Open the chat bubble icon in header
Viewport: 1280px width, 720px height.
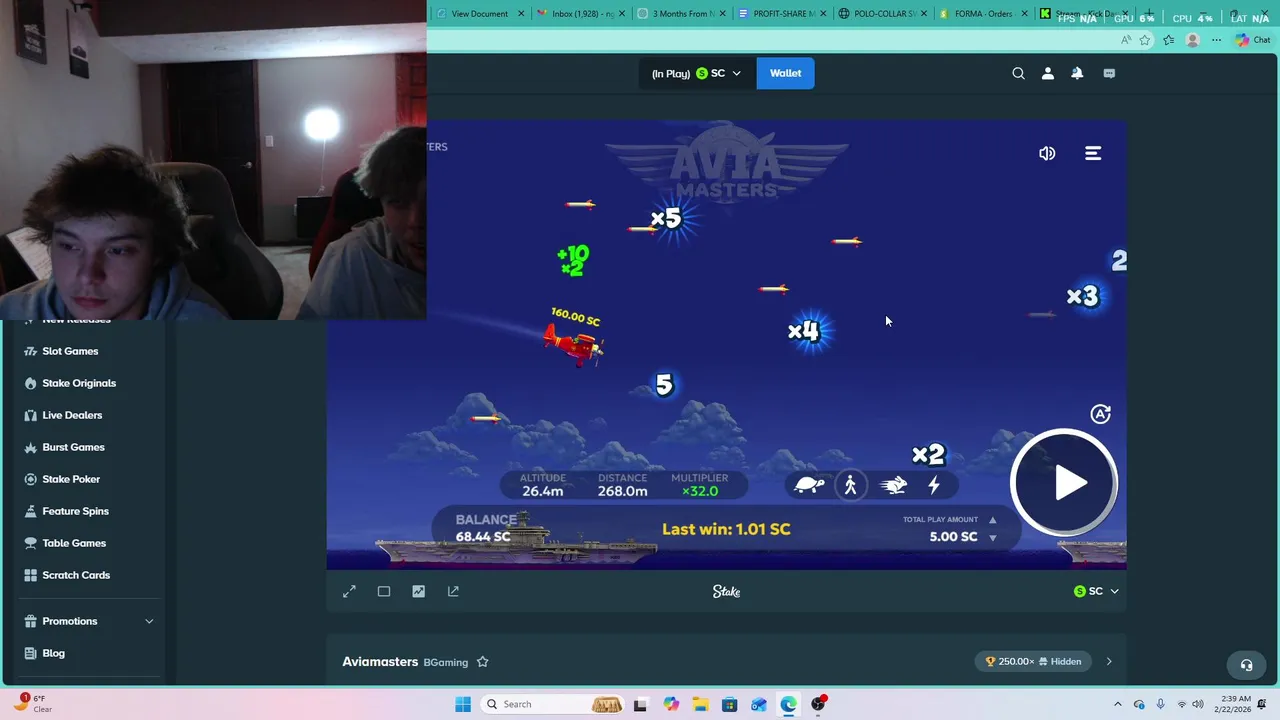pyautogui.click(x=1109, y=73)
